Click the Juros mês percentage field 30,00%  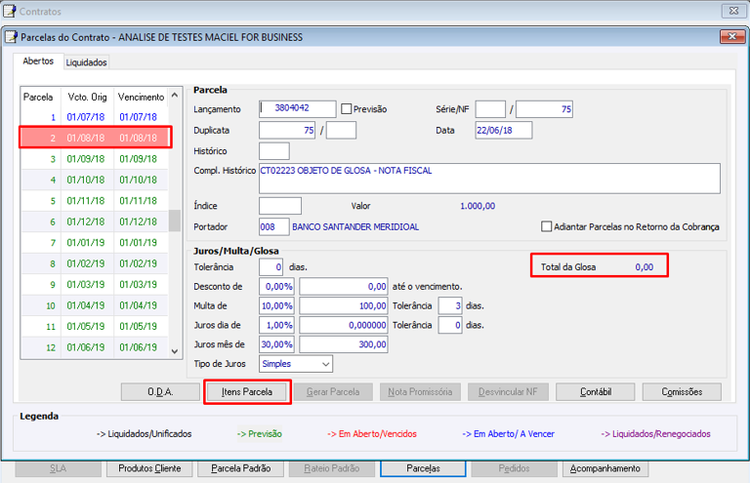coord(277,344)
